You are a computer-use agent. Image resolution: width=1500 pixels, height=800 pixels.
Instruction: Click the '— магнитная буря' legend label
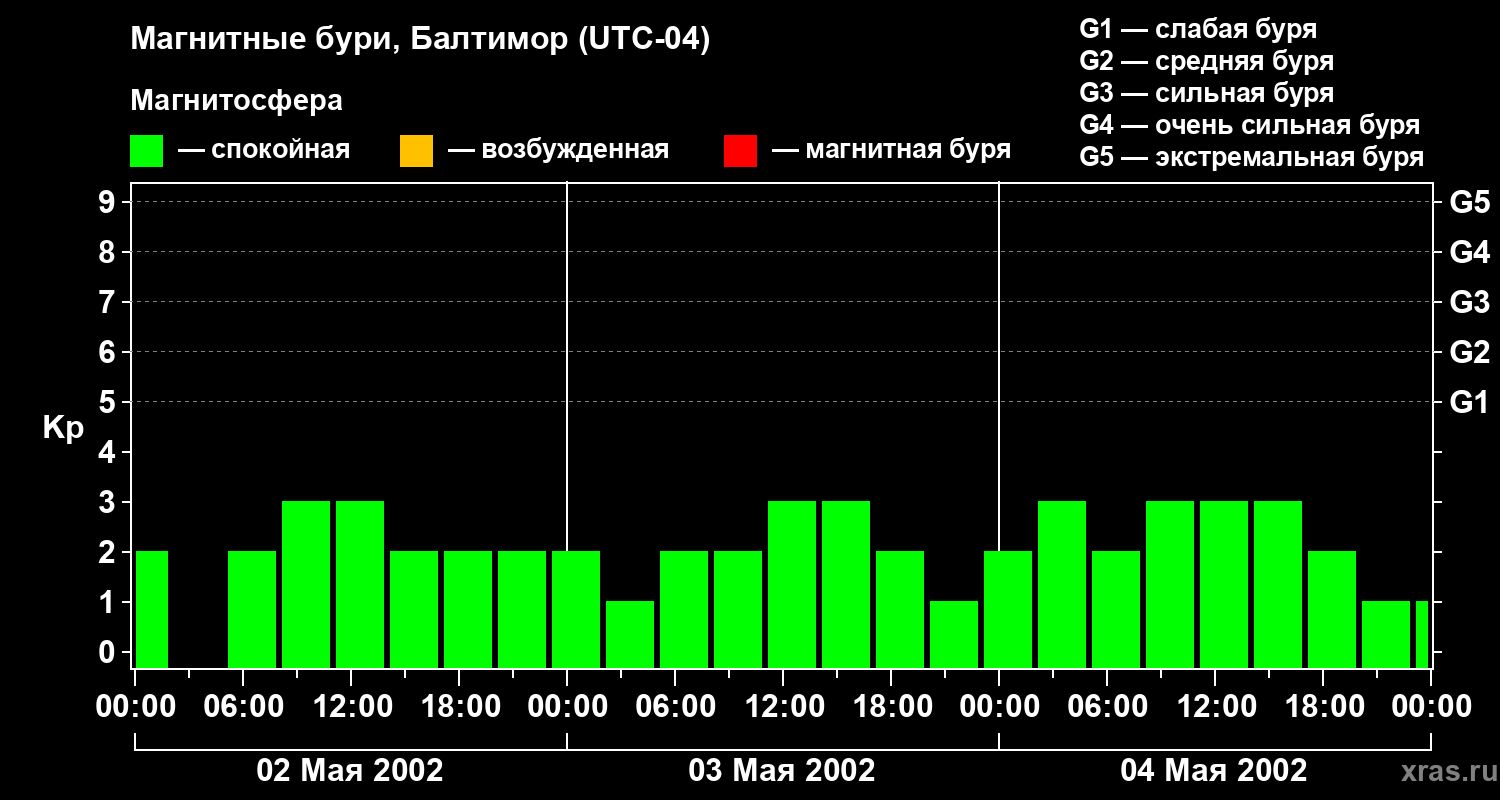tap(891, 150)
